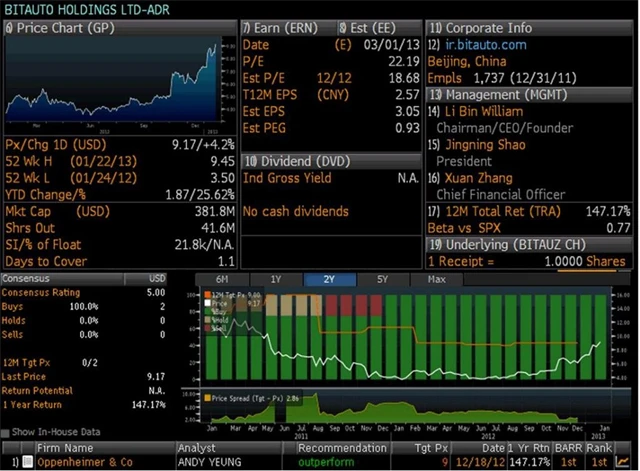Click the Oppenheimer & Co row icon

point(27,462)
